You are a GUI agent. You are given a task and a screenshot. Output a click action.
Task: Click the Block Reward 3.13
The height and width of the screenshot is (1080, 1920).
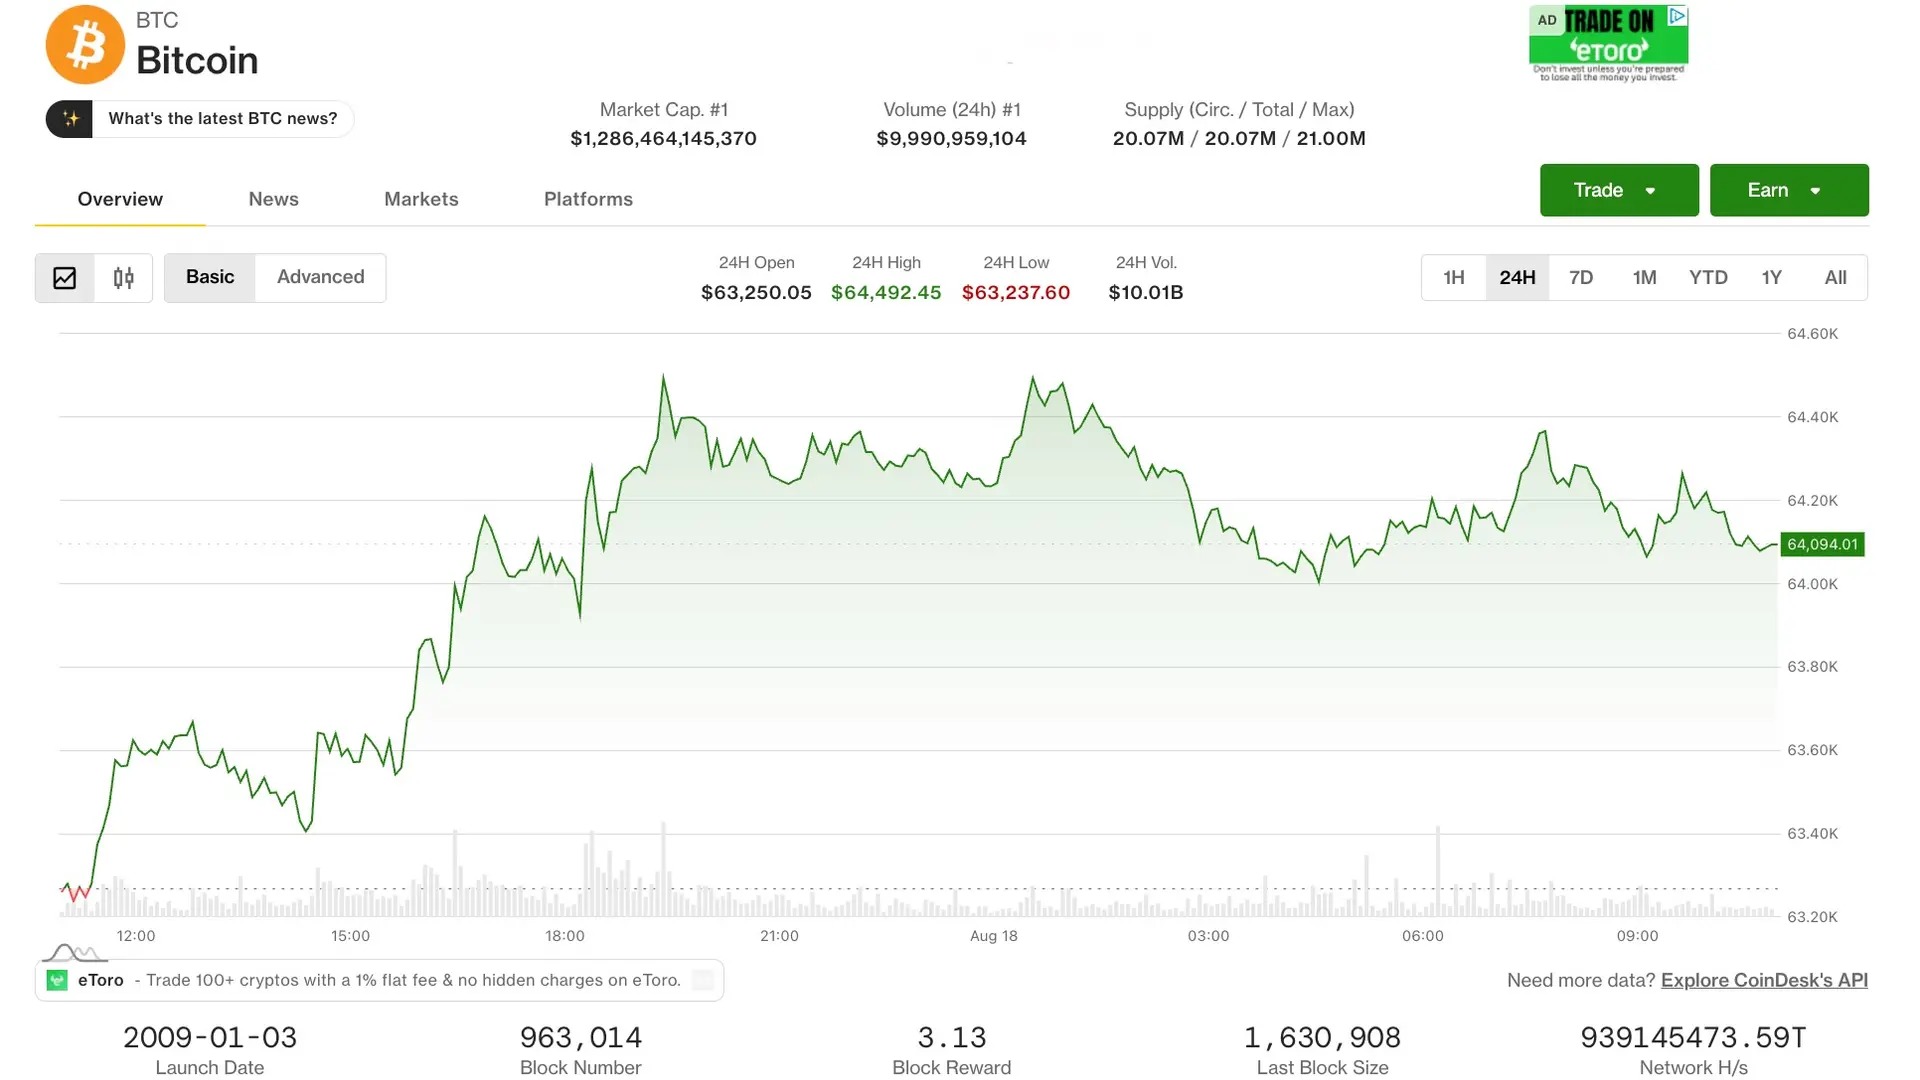952,1037
